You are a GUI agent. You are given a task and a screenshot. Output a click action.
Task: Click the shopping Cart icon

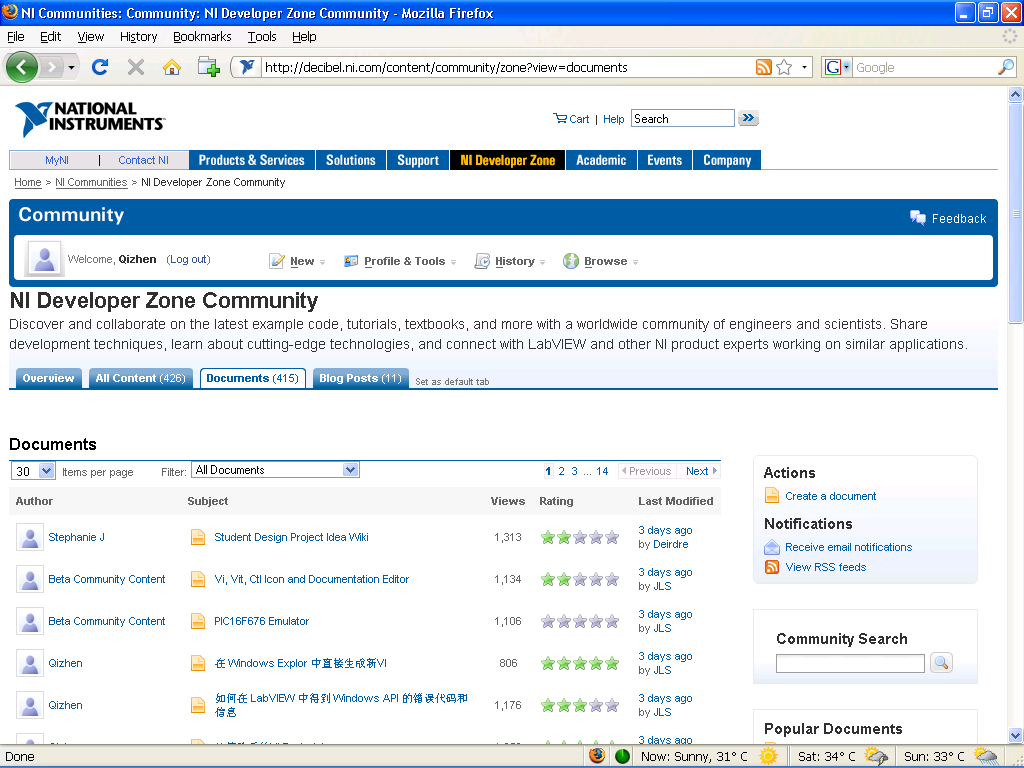tap(560, 118)
